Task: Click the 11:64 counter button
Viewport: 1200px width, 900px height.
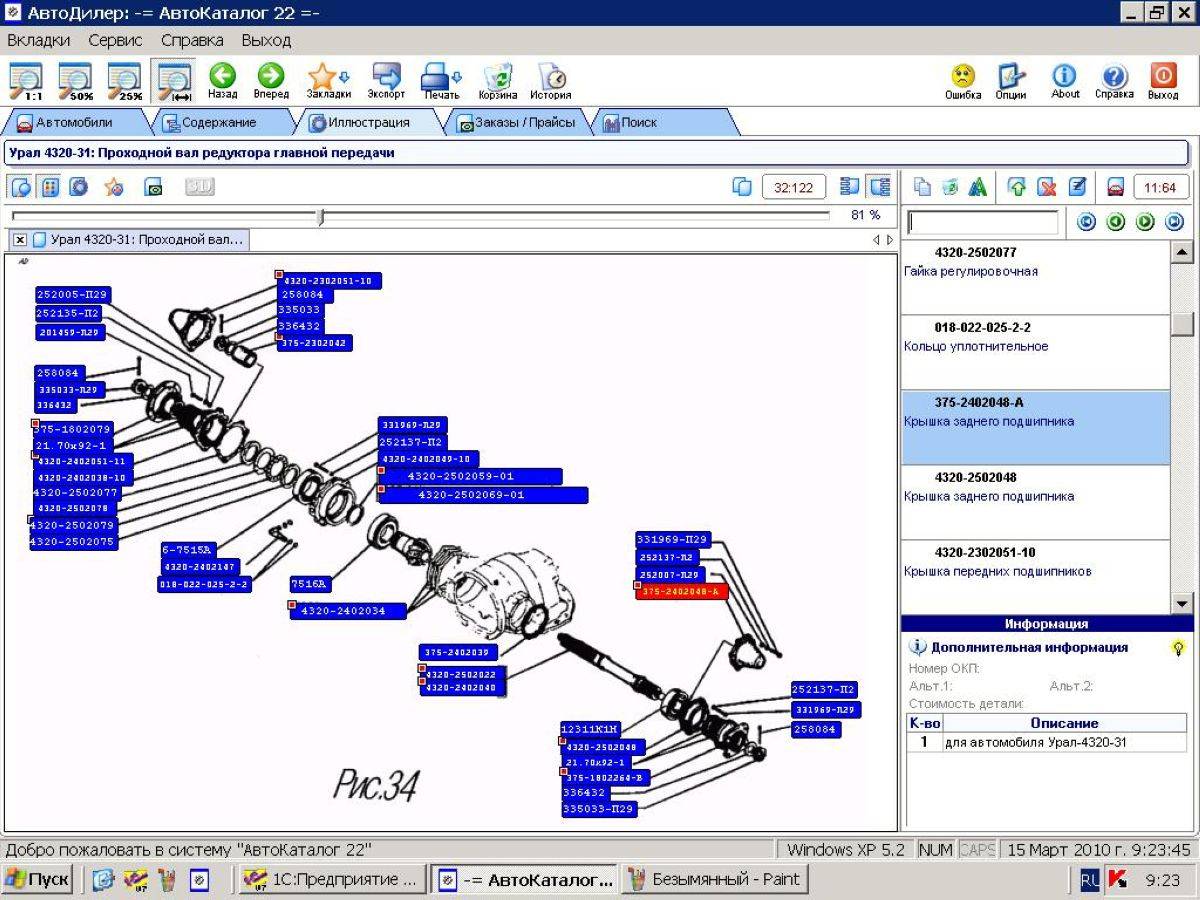Action: point(1160,187)
